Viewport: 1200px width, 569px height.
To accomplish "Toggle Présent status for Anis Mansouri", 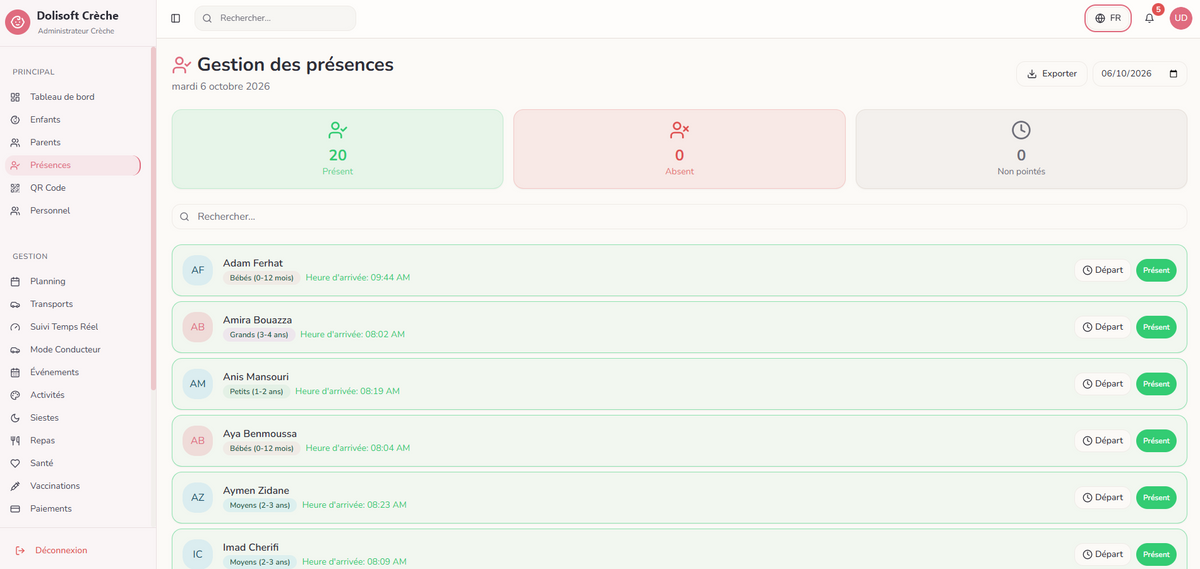I will point(1156,384).
